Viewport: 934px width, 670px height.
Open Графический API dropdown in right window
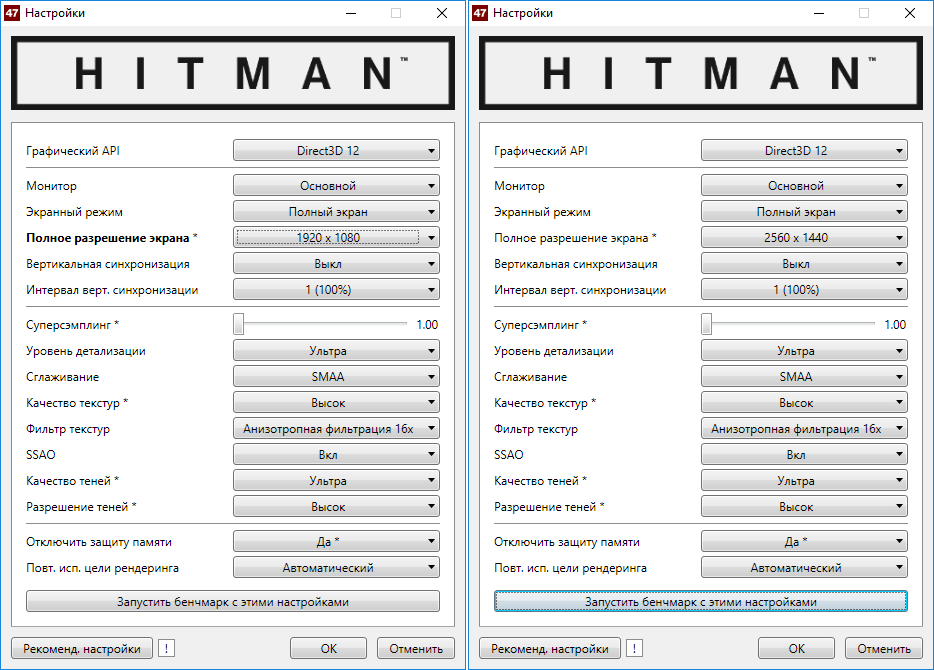[805, 151]
